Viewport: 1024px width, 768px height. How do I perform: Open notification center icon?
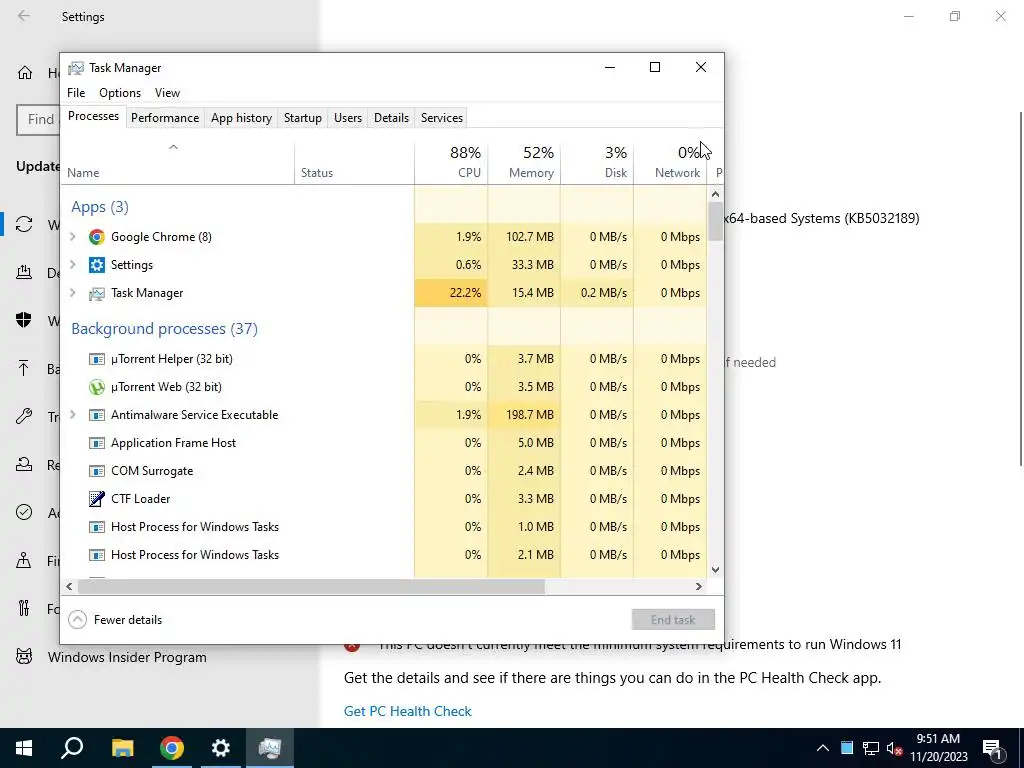click(993, 748)
